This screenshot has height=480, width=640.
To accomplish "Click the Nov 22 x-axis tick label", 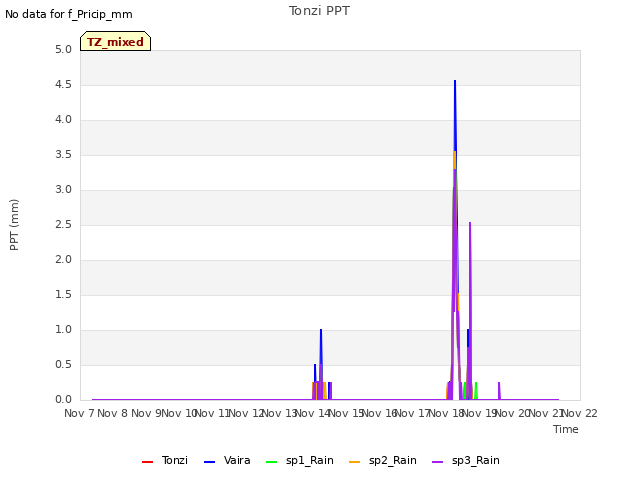I will point(580,413).
